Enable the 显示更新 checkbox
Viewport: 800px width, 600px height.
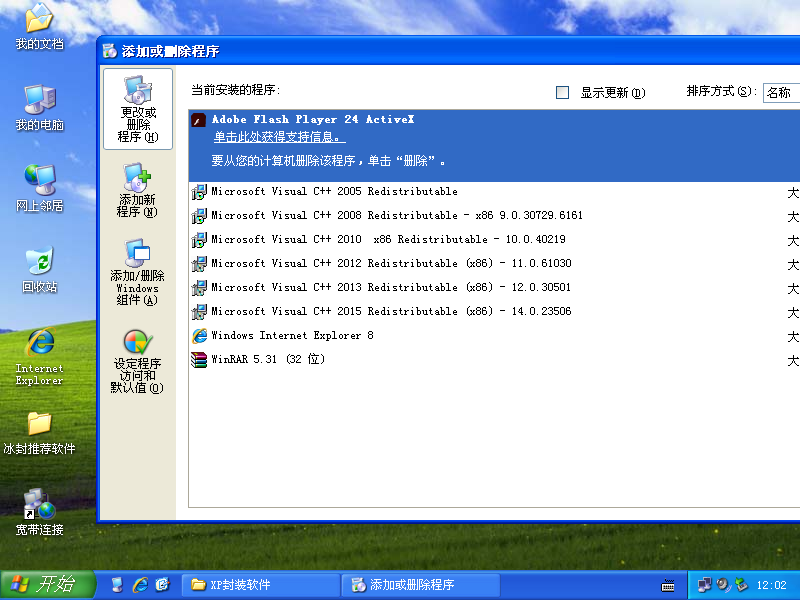(x=562, y=92)
